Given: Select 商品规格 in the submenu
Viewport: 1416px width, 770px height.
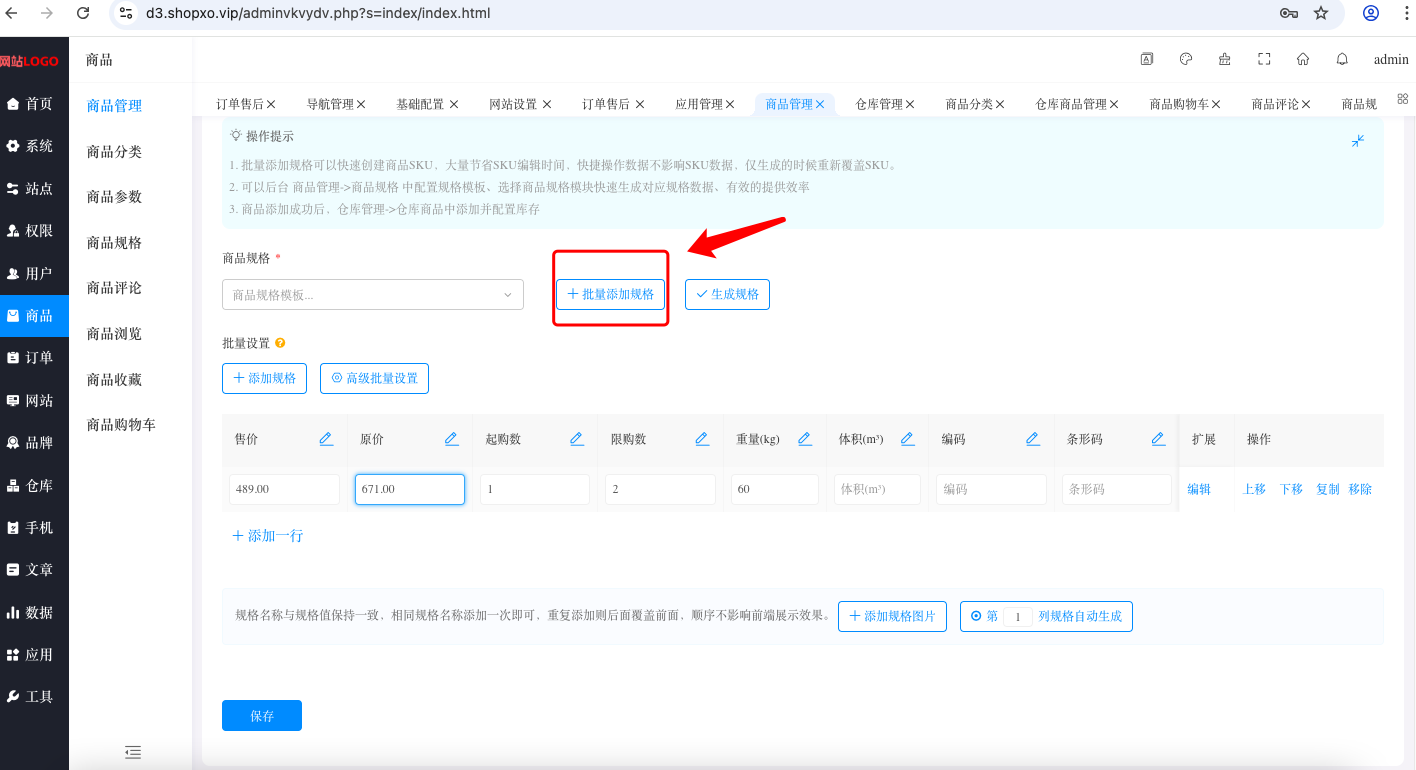Looking at the screenshot, I should pos(115,242).
